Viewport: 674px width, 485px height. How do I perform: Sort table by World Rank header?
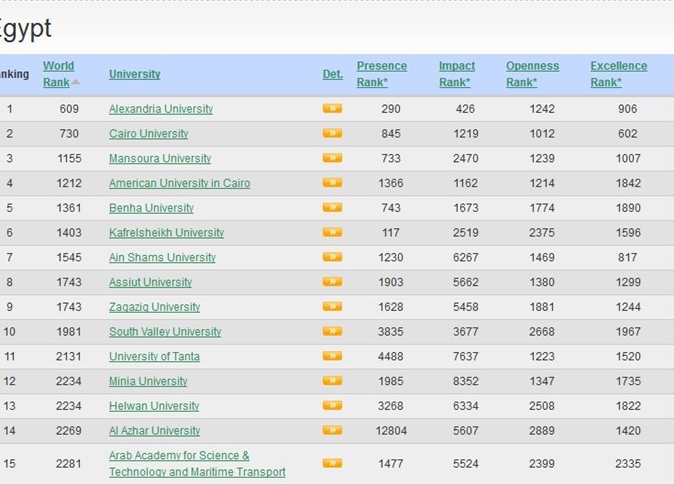click(x=58, y=74)
